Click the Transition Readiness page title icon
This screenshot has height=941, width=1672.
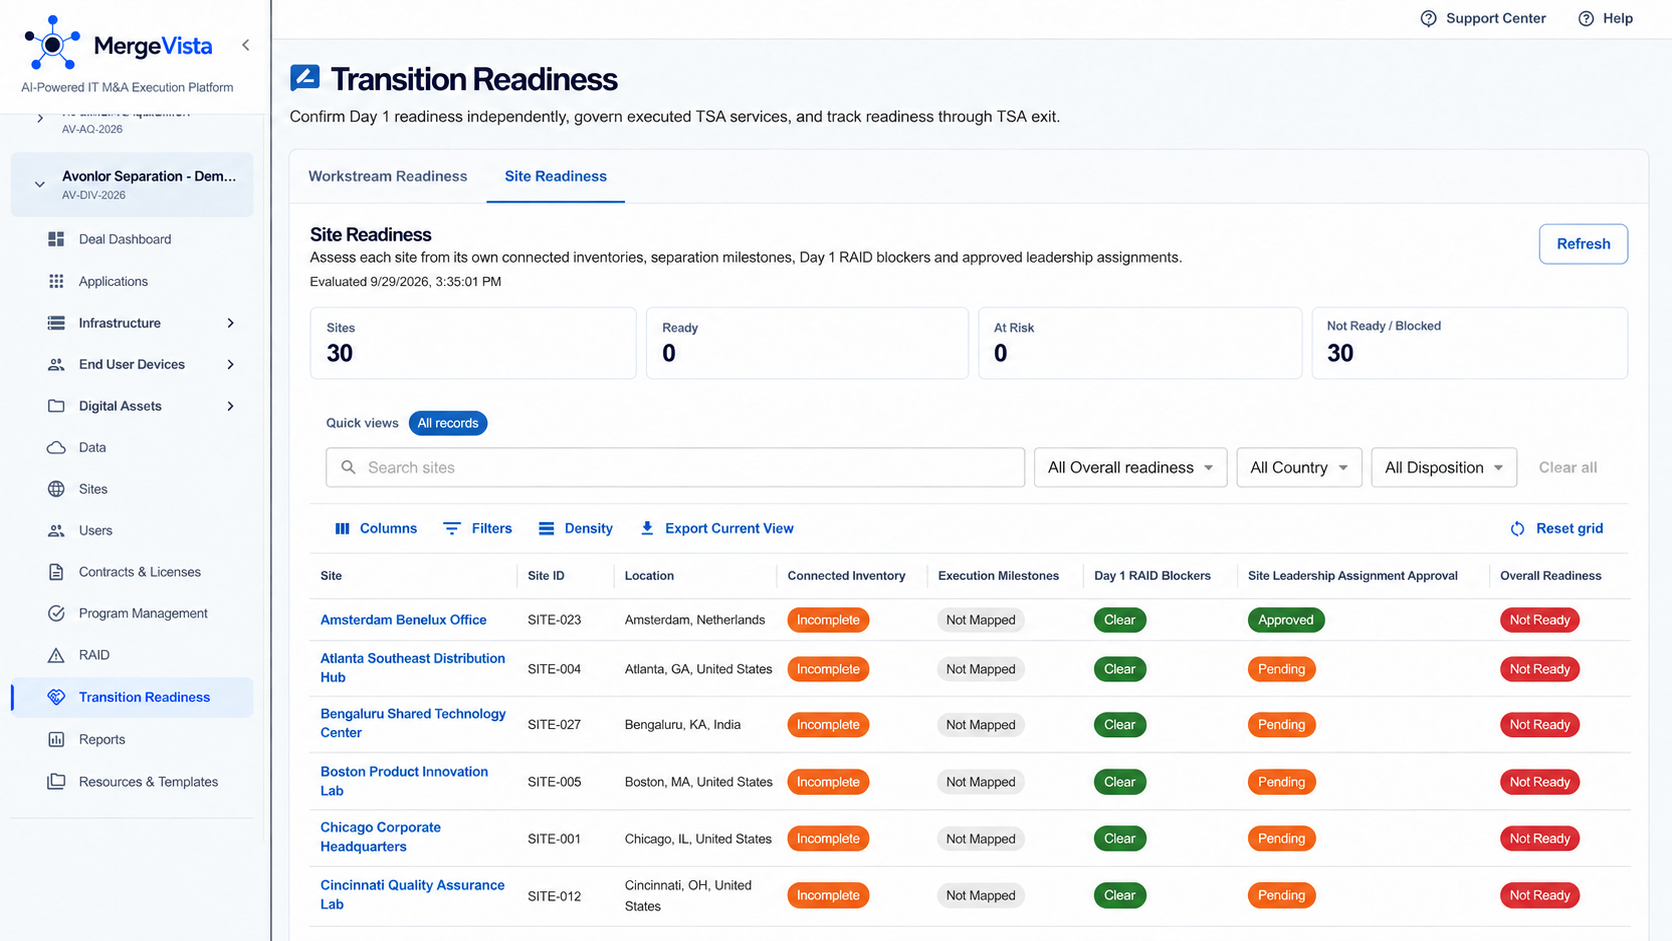click(305, 78)
